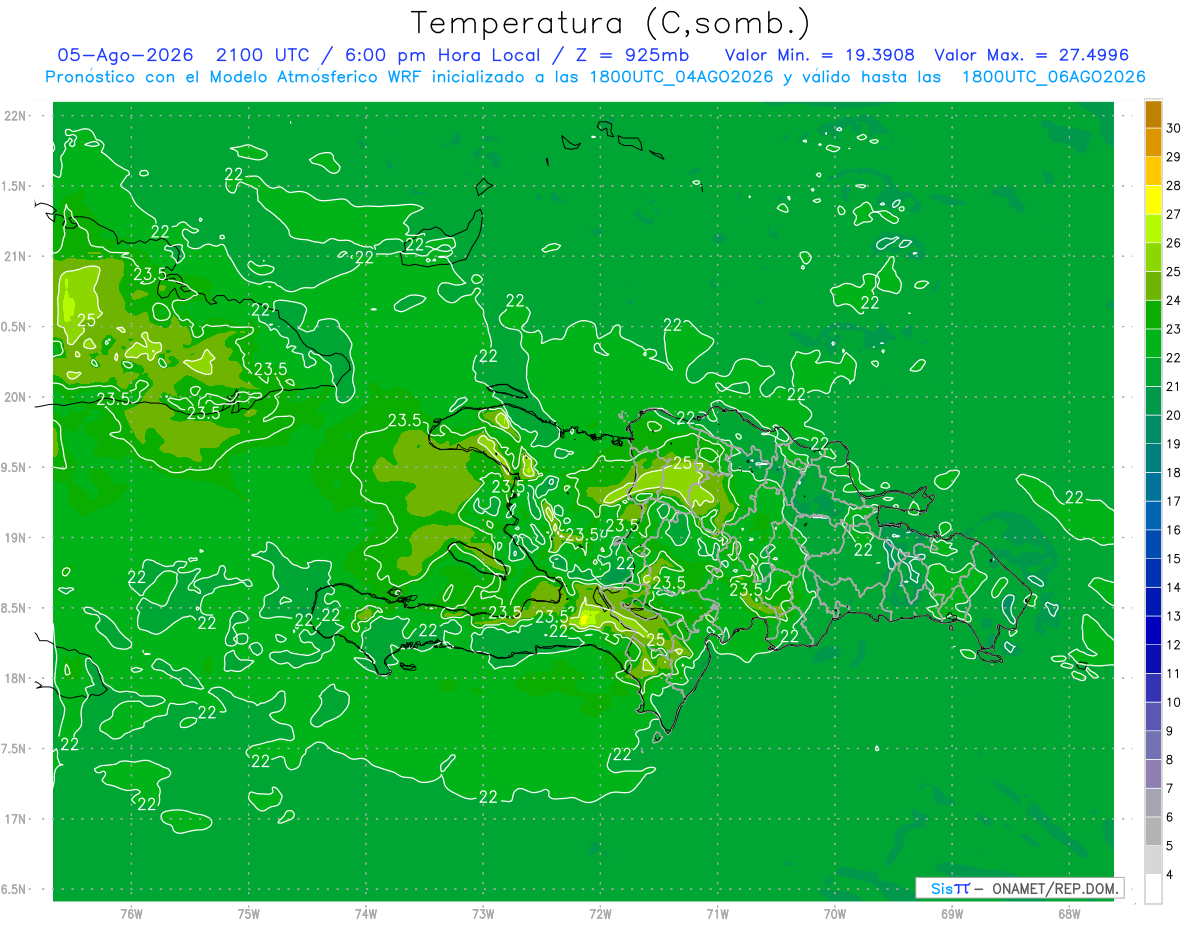Click the '71W' longitude axis label
The height and width of the screenshot is (927, 1200).
[x=717, y=914]
